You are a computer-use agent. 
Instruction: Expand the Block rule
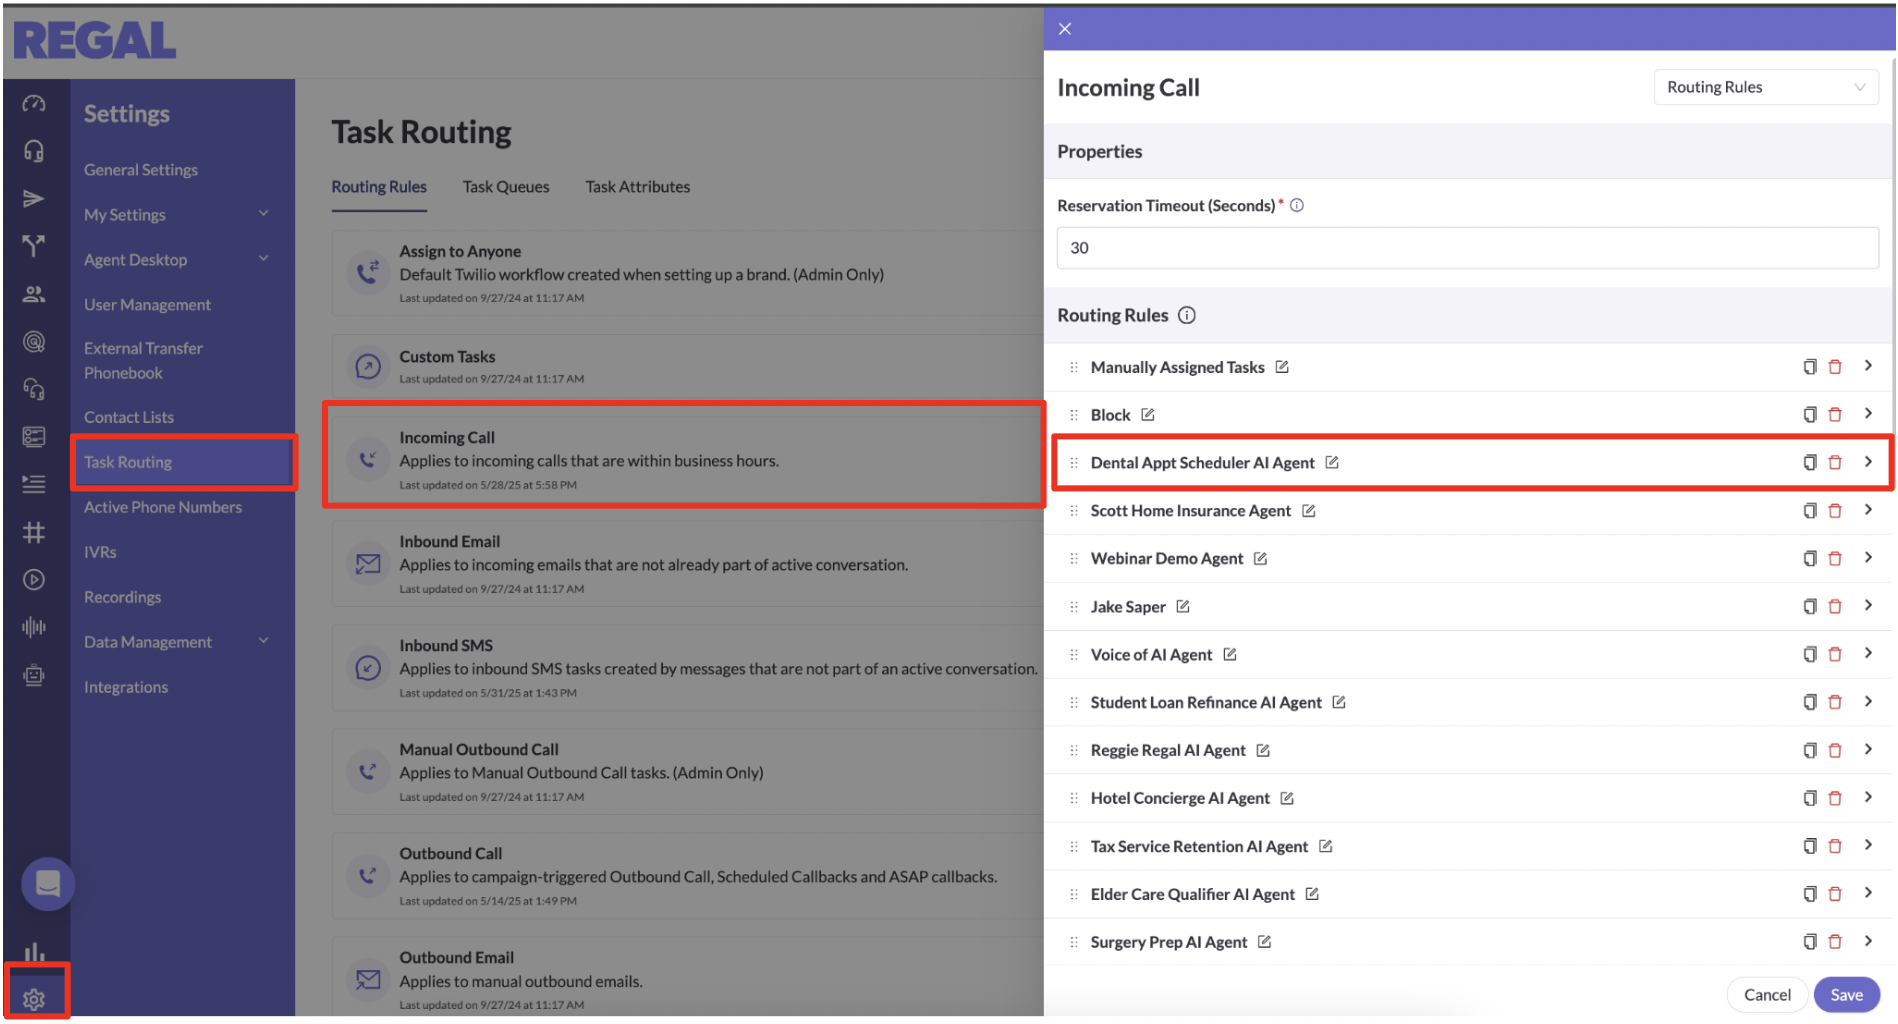(x=1868, y=414)
